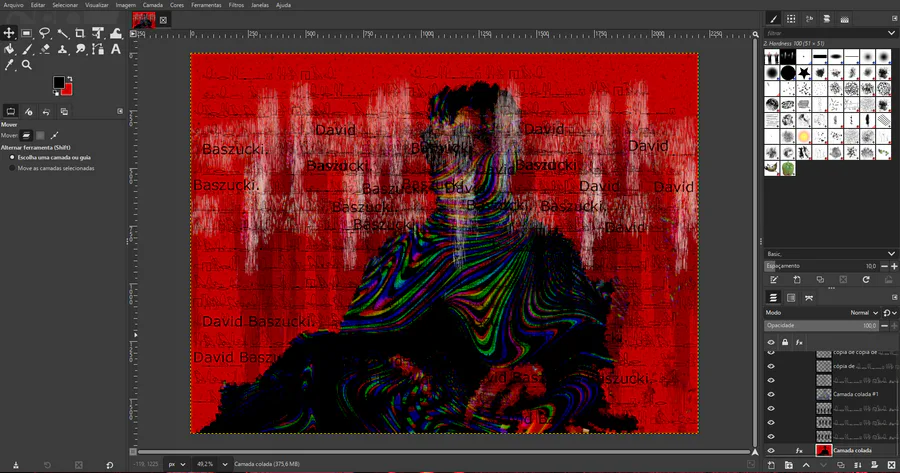Select the Clone stamp tool
Viewport: 900px width, 473px height.
(62, 49)
